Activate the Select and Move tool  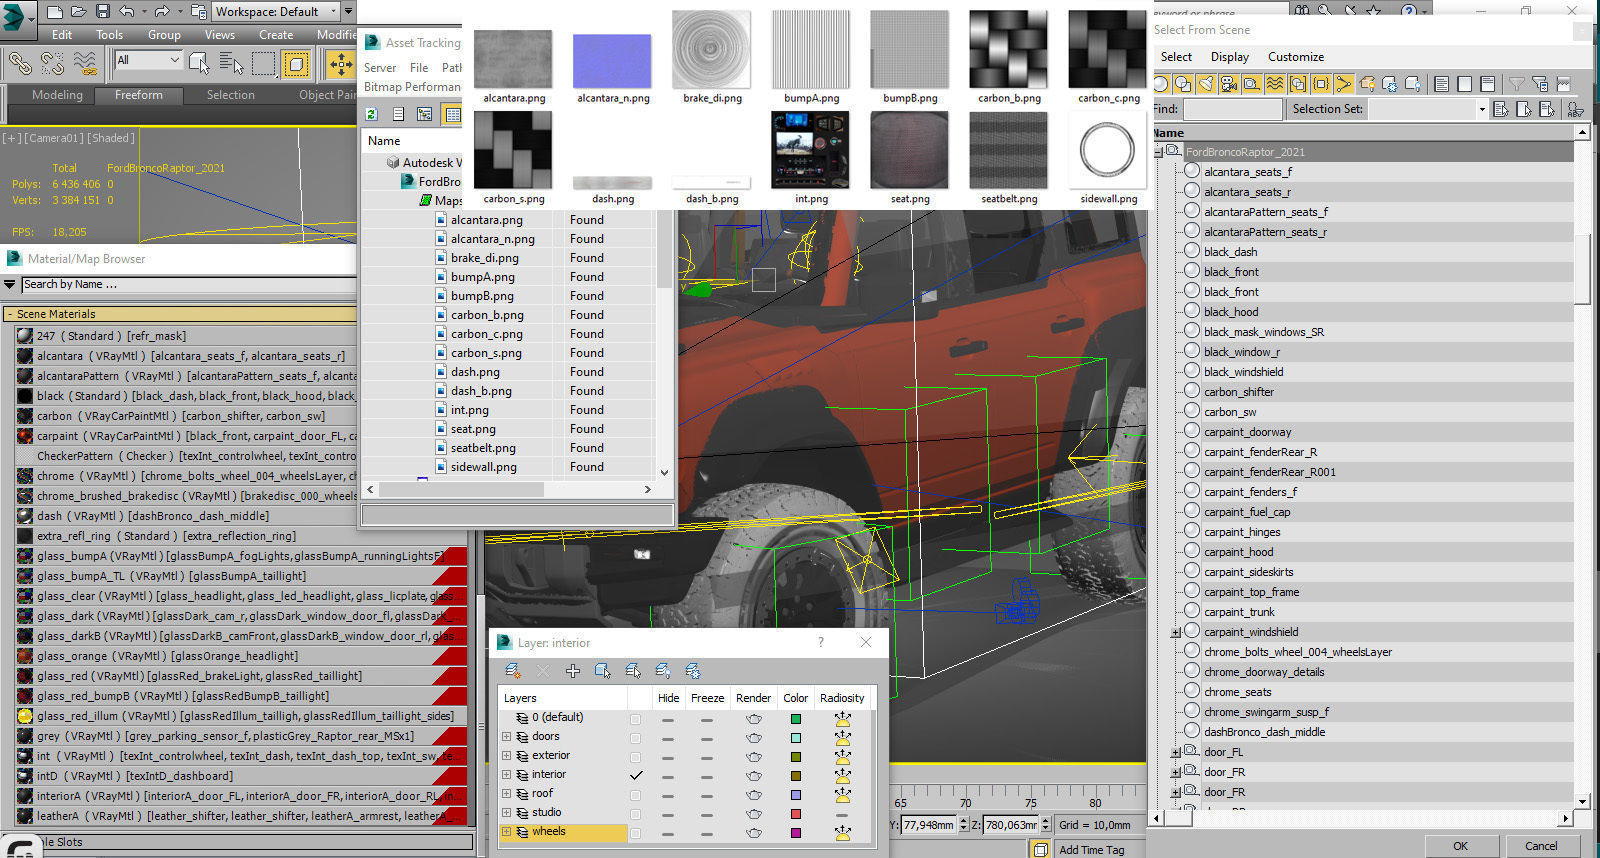click(x=341, y=65)
